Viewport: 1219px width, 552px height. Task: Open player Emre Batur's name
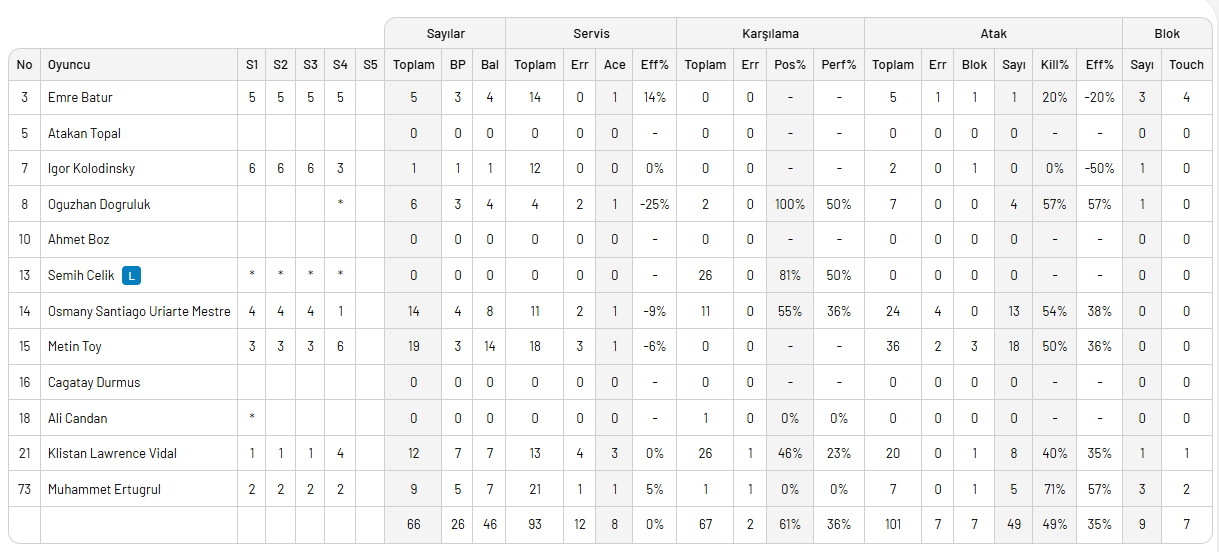click(x=80, y=98)
